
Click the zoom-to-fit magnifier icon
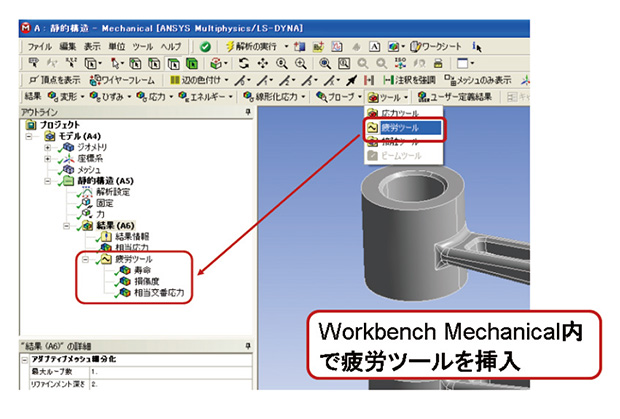tap(325, 63)
